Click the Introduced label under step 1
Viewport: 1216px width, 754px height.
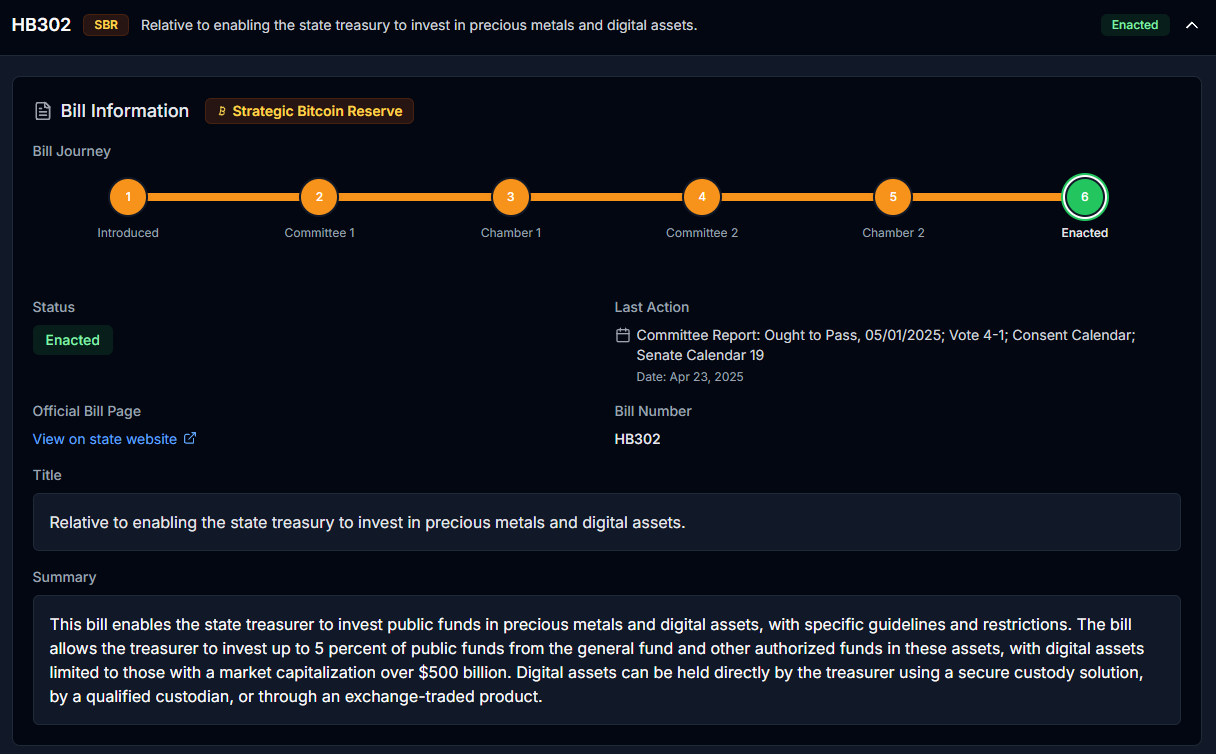pyautogui.click(x=128, y=233)
